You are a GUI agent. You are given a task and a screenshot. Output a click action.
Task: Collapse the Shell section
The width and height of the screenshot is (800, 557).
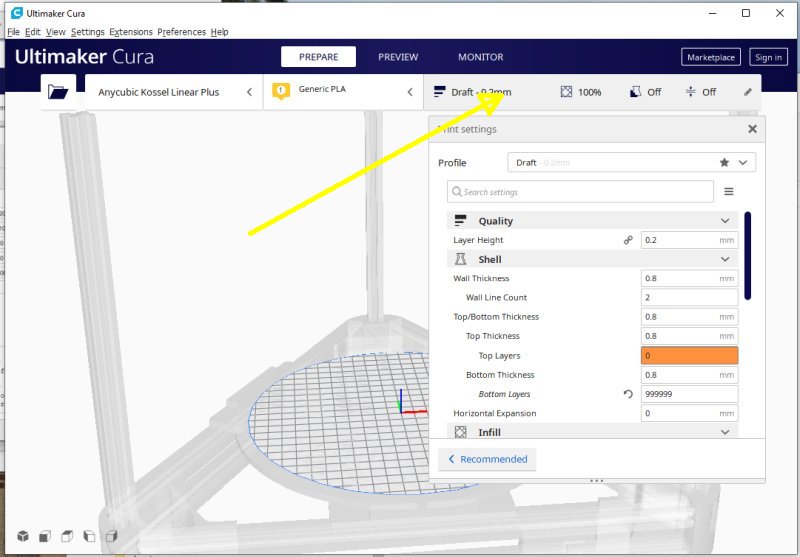tap(725, 259)
